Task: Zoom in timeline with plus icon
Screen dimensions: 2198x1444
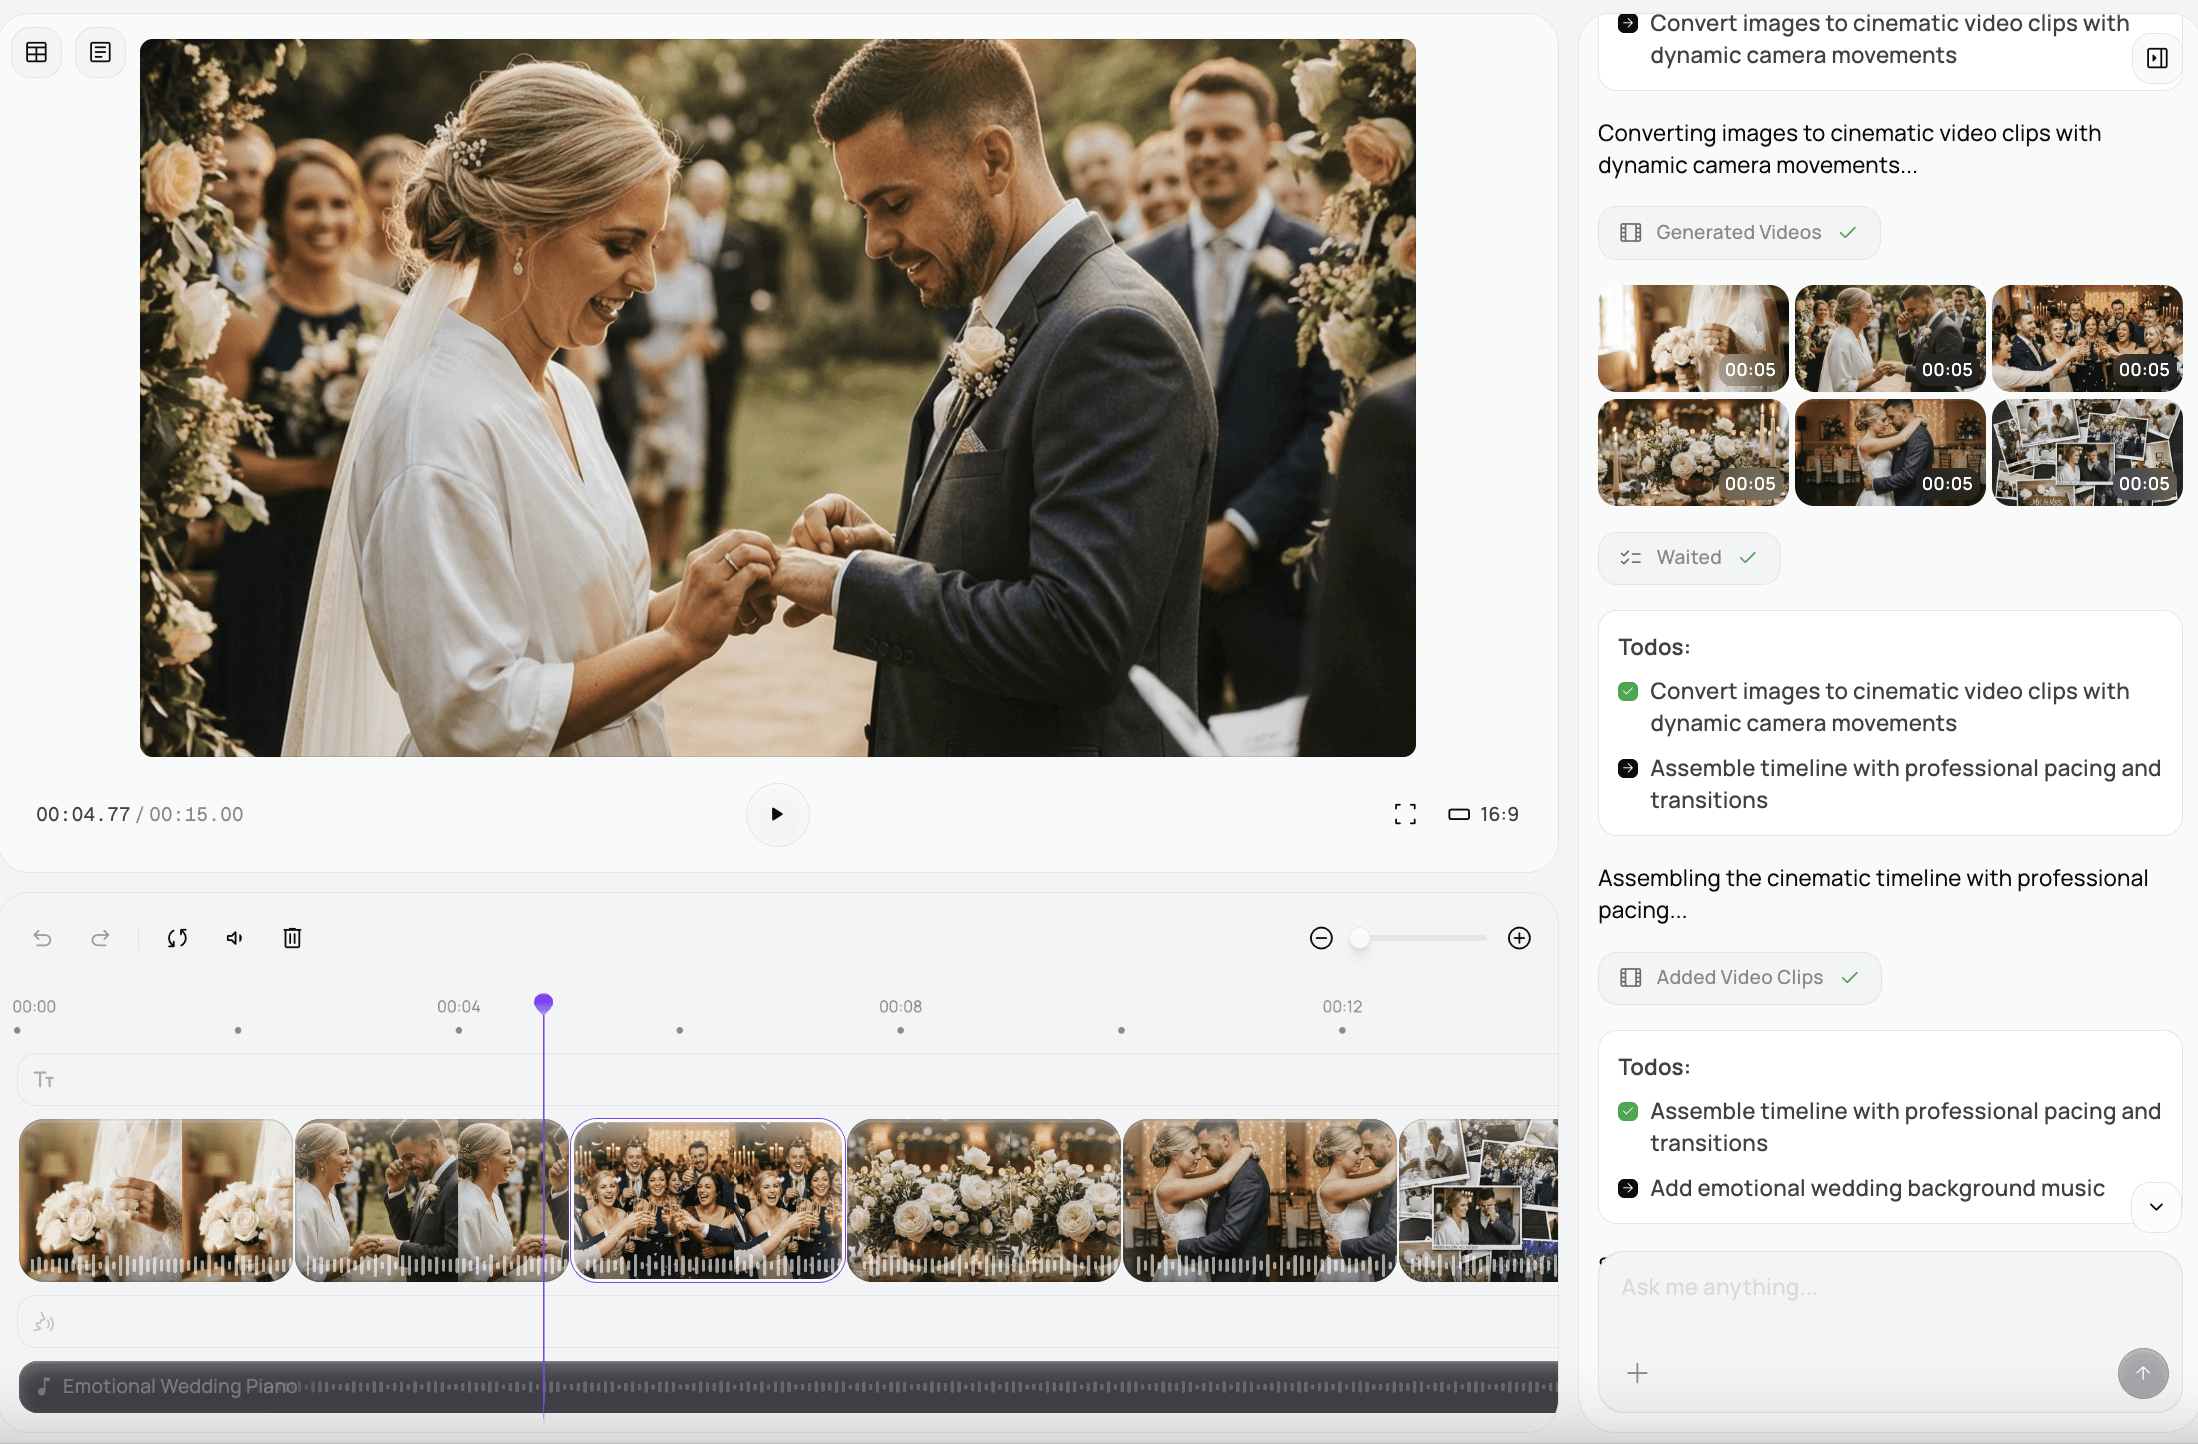Action: 1519,938
